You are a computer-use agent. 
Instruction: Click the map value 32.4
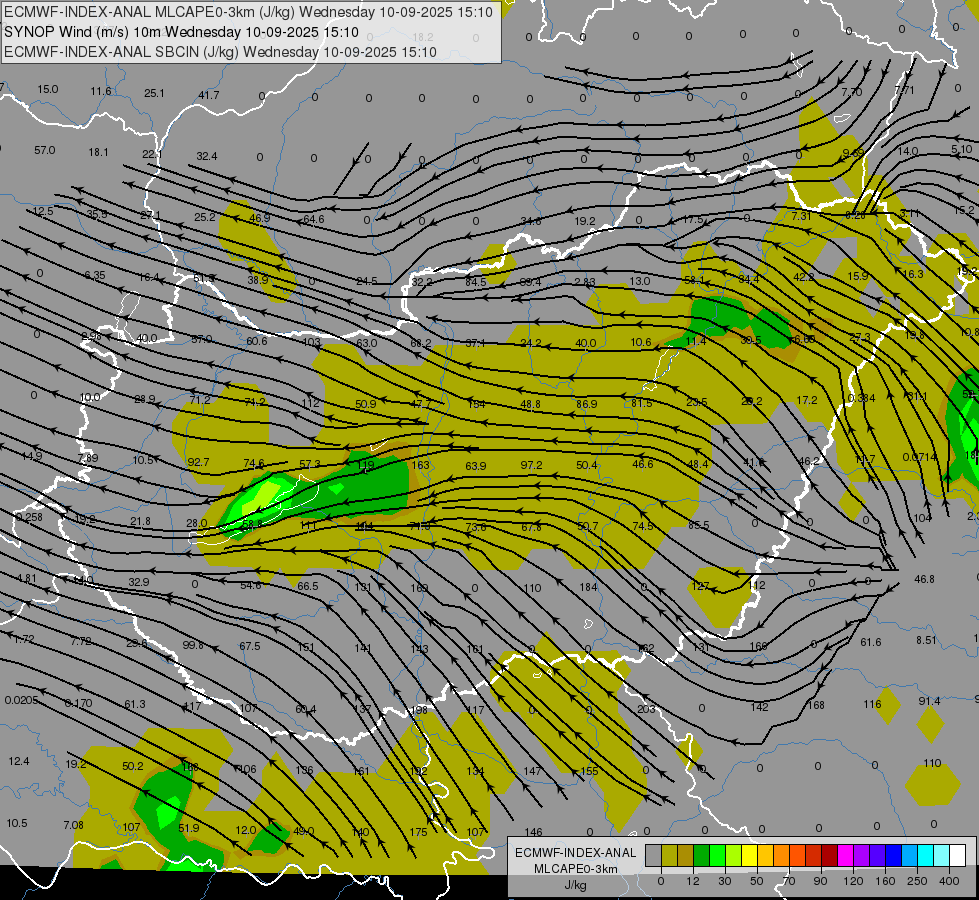[x=207, y=156]
